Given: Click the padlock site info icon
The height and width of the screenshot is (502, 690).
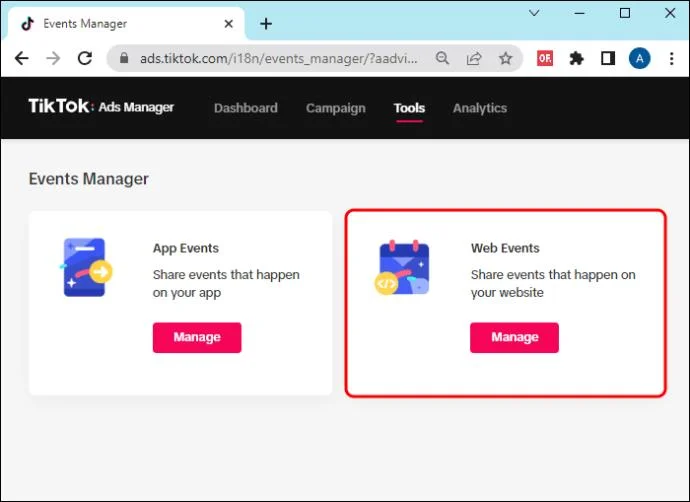Looking at the screenshot, I should [x=124, y=58].
